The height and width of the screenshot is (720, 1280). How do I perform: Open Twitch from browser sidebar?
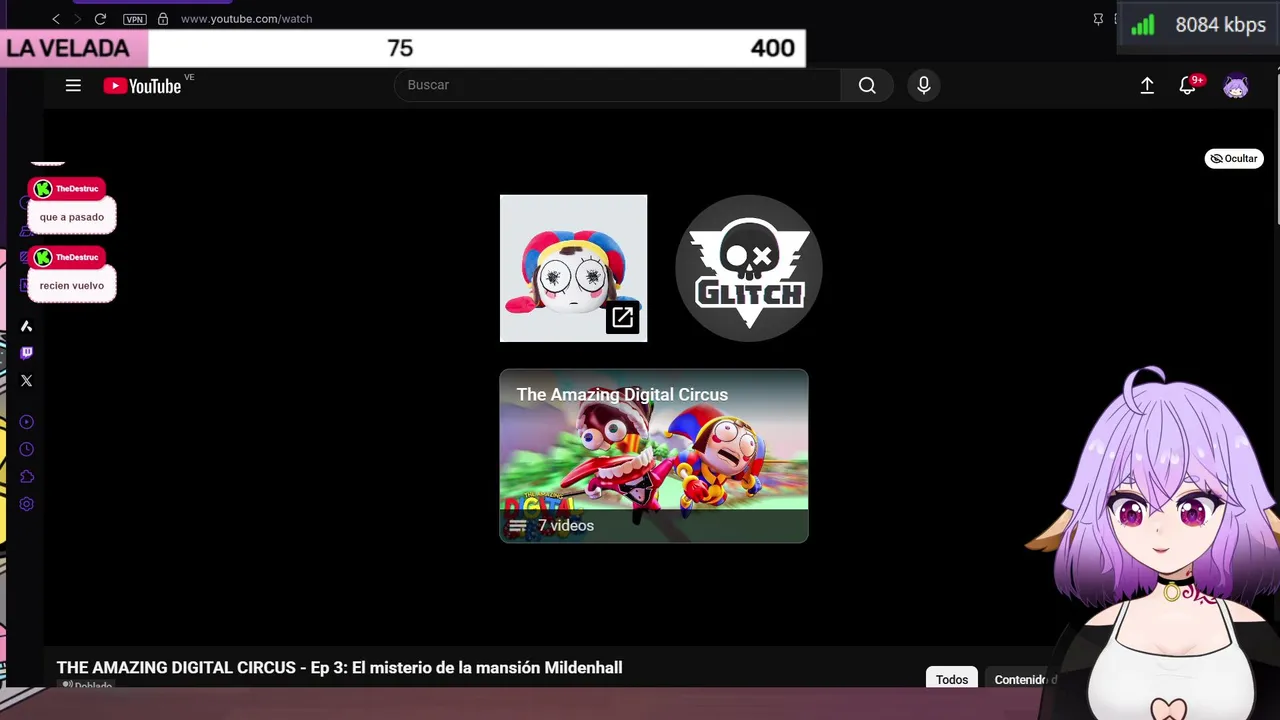pyautogui.click(x=27, y=353)
